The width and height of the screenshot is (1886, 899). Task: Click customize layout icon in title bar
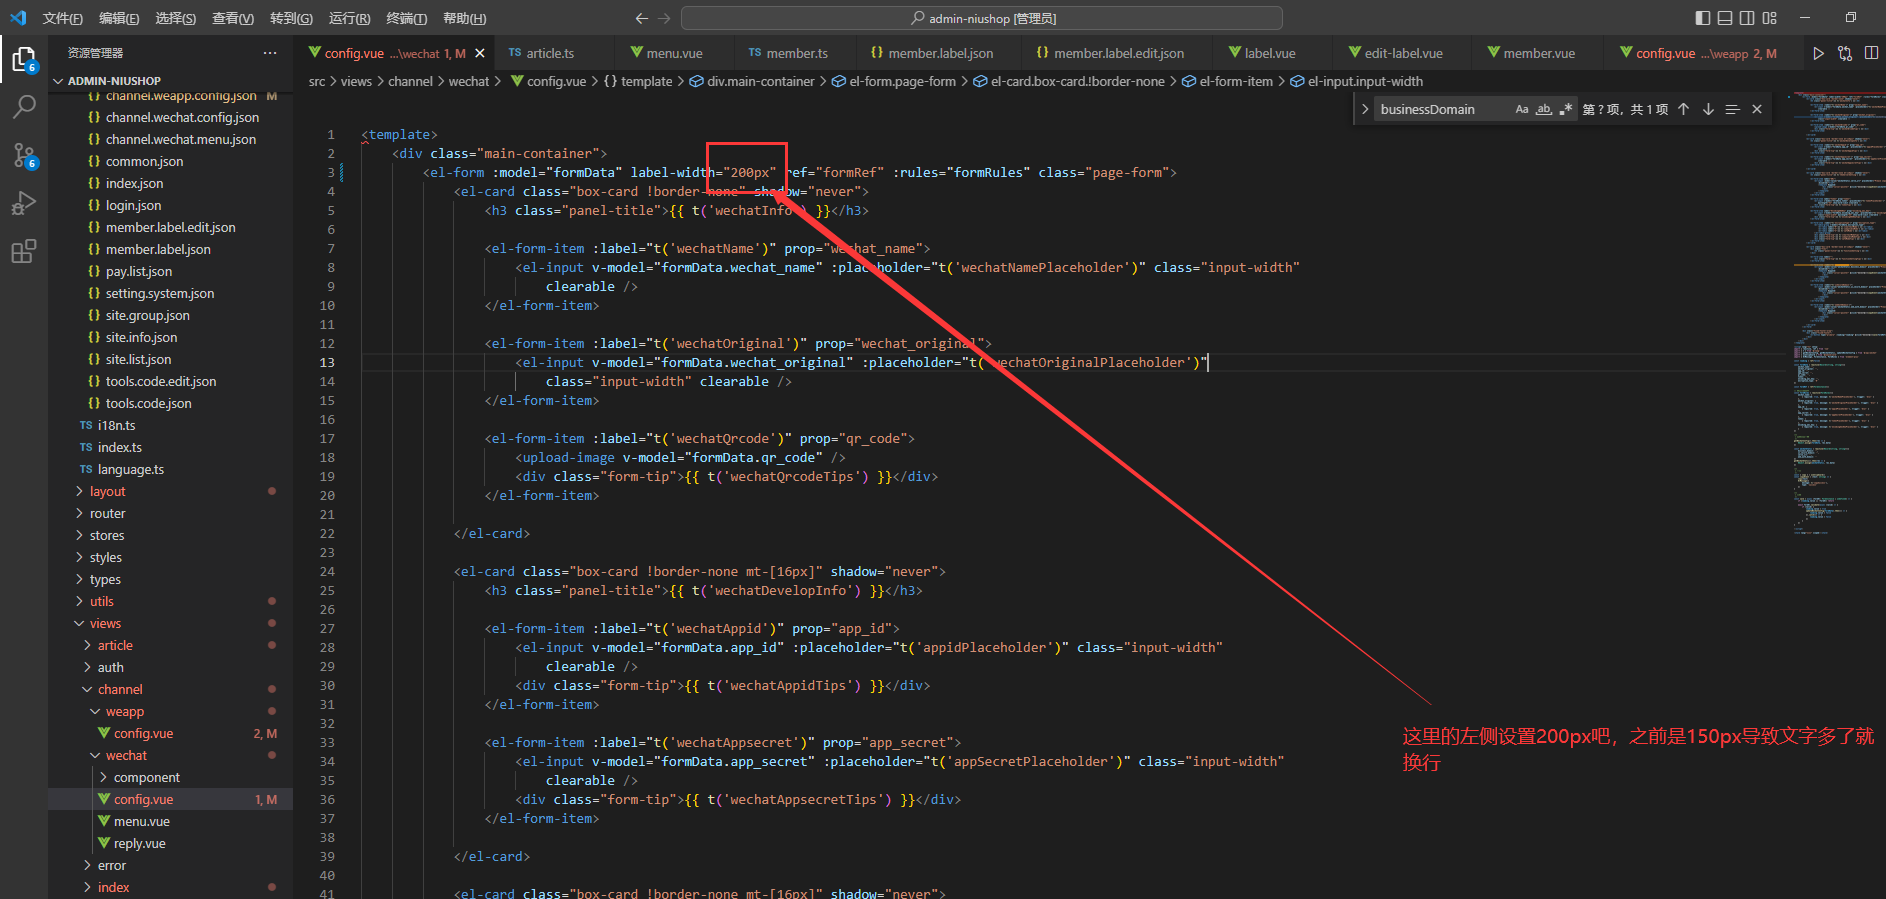[1770, 18]
